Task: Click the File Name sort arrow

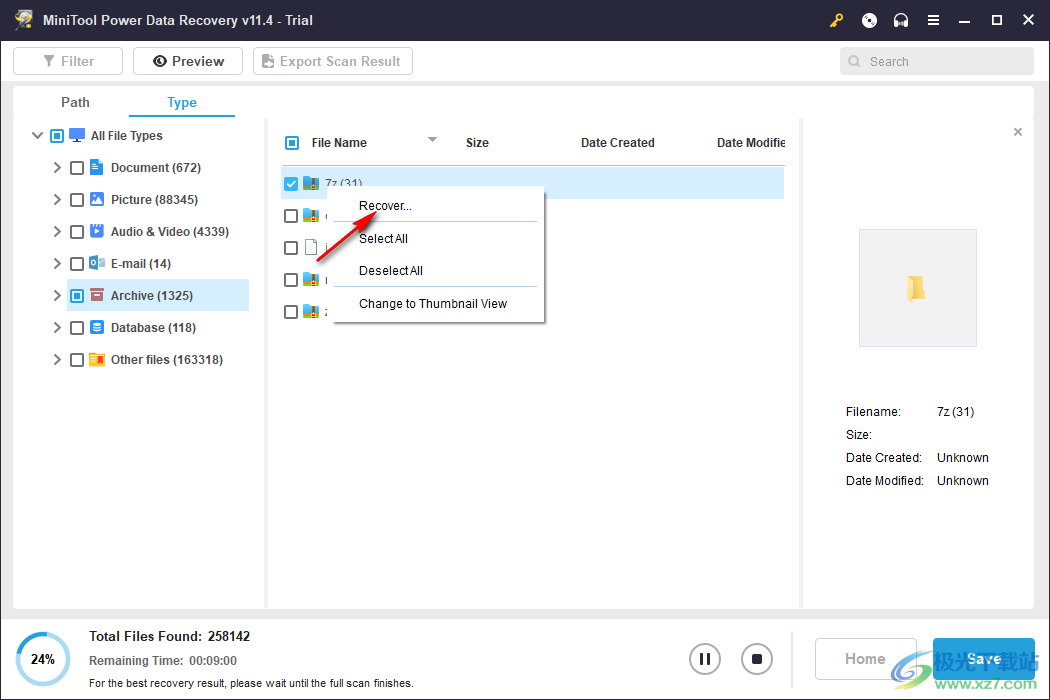Action: [433, 140]
